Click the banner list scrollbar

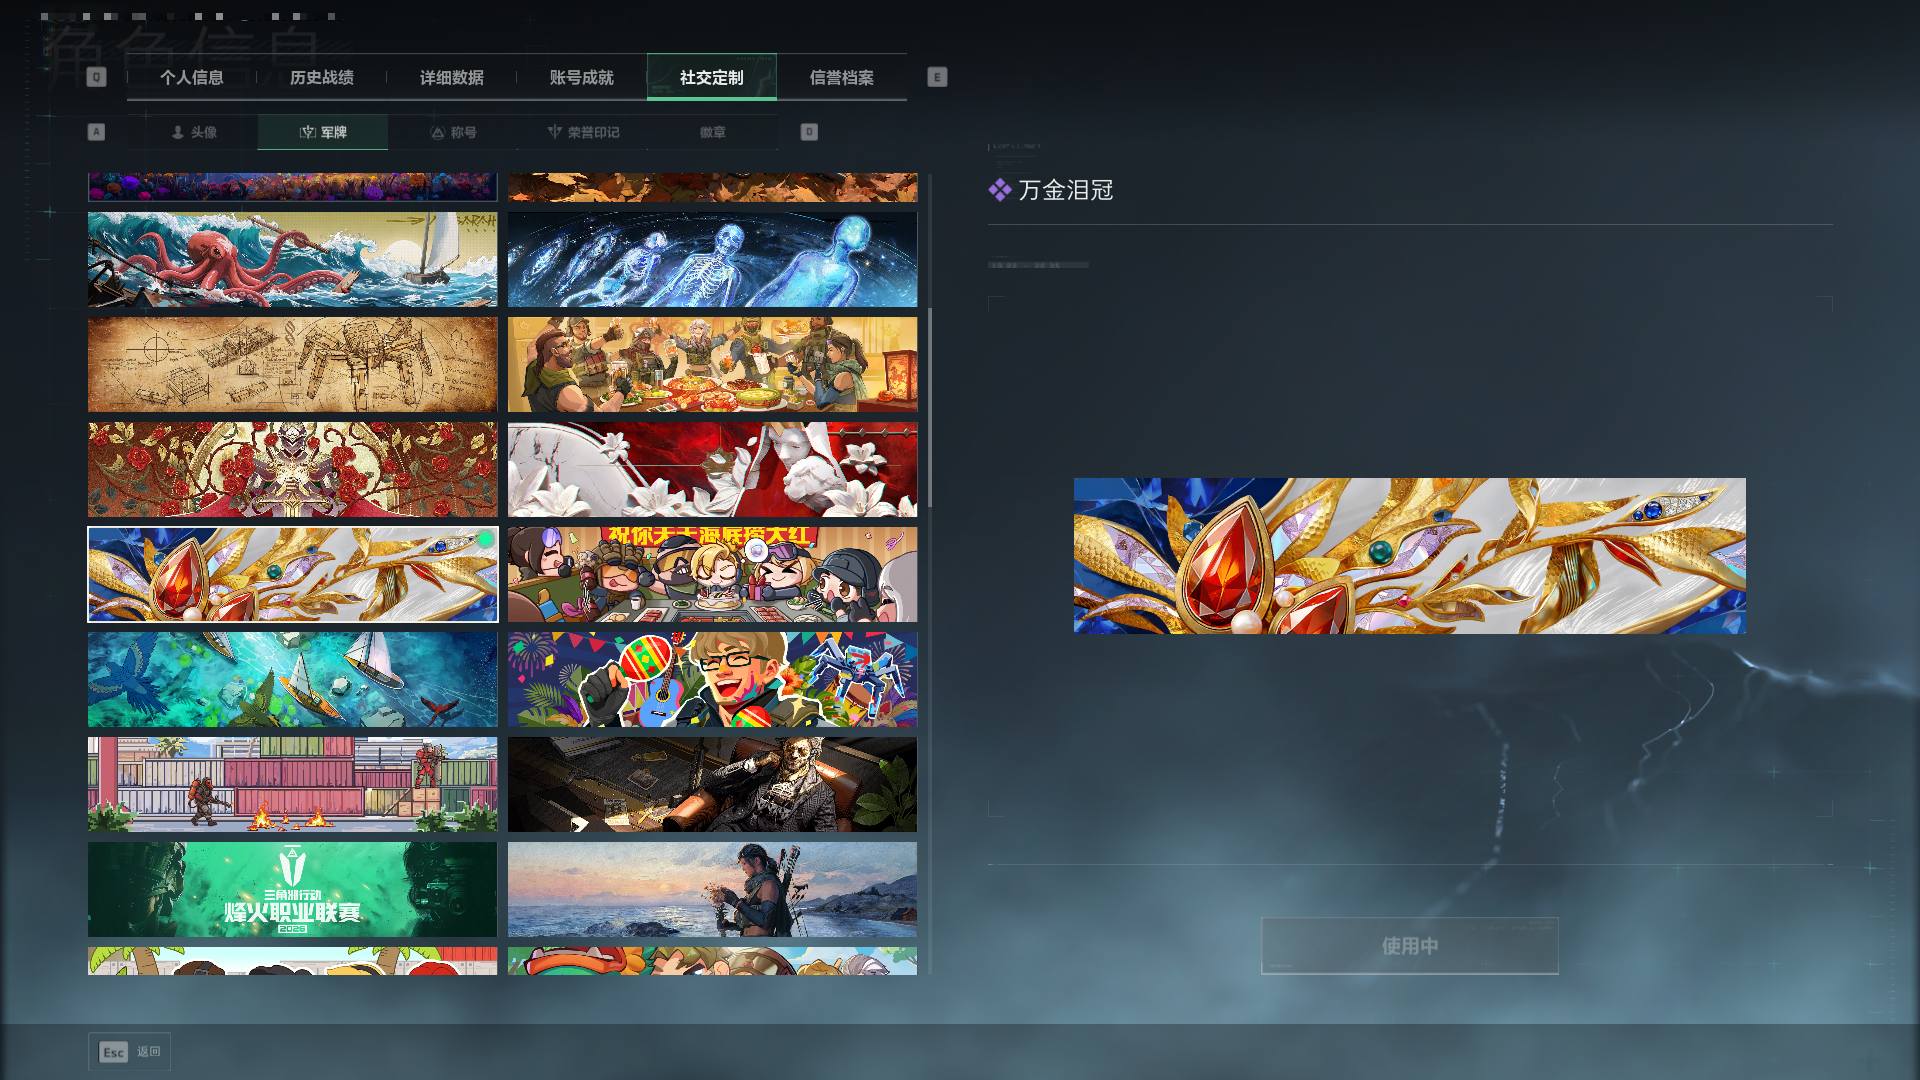coord(930,407)
